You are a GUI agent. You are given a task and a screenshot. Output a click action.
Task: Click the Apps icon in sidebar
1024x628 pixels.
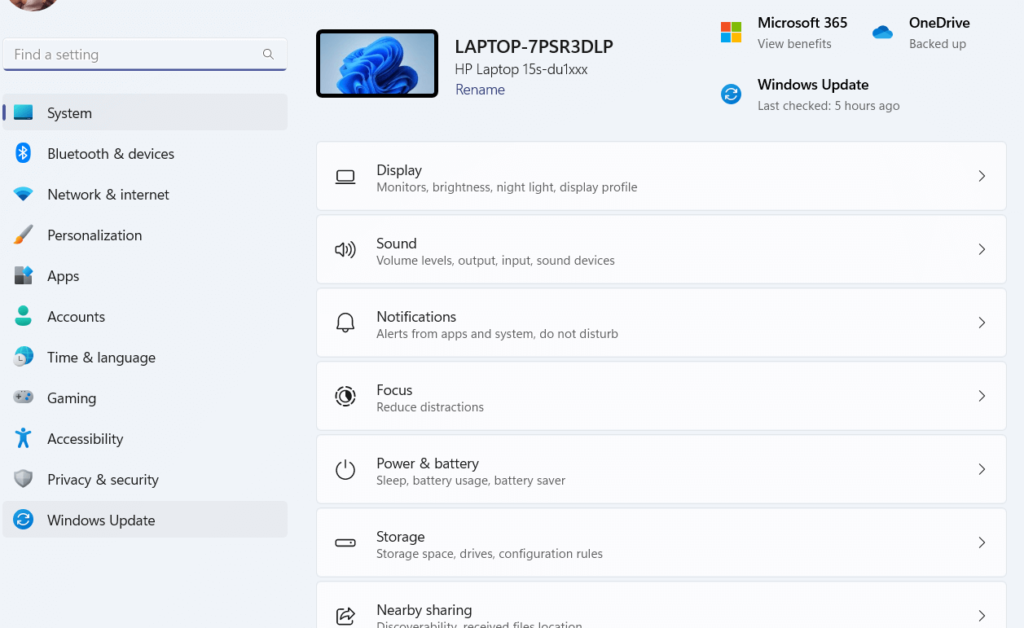tap(24, 275)
